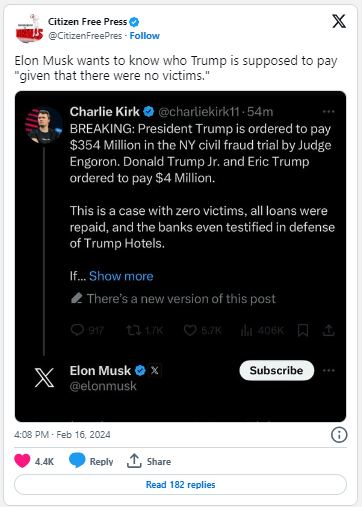This screenshot has height=507, width=362.
Task: Follow Citizen Free Press account
Action: coord(144,36)
